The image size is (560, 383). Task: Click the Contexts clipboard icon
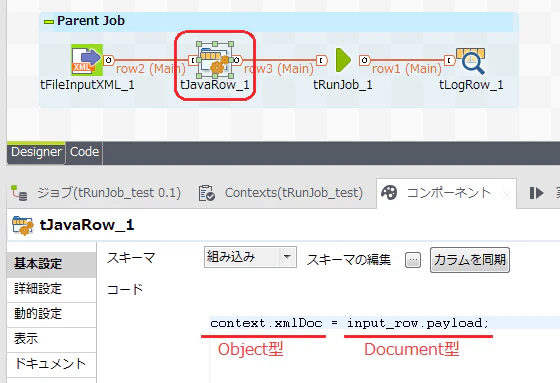[207, 193]
